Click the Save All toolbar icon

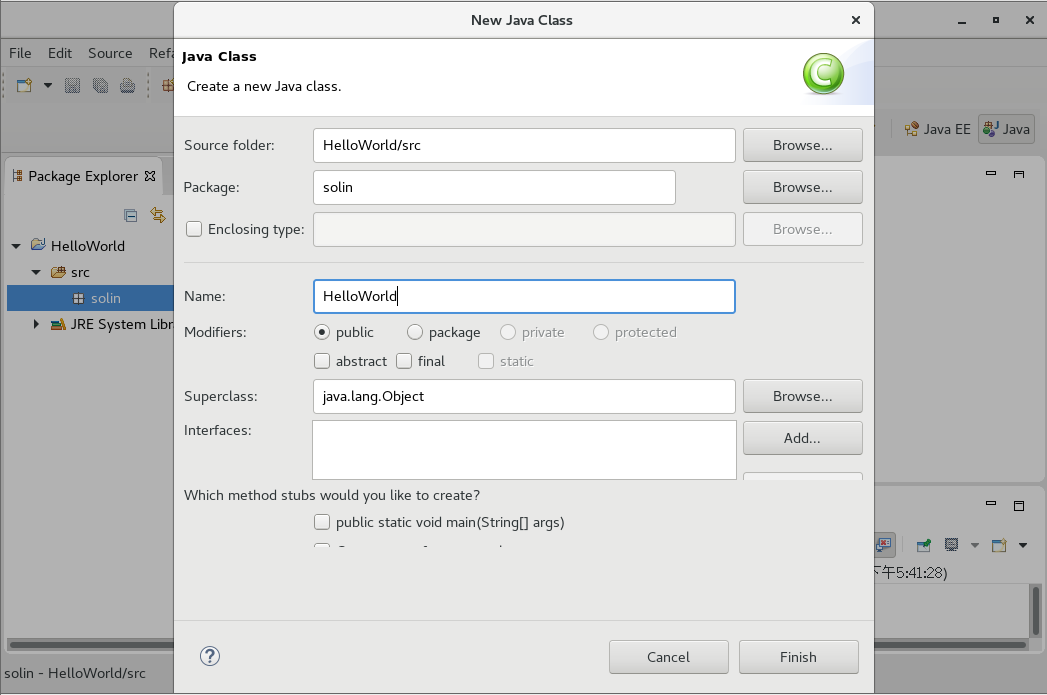click(100, 86)
